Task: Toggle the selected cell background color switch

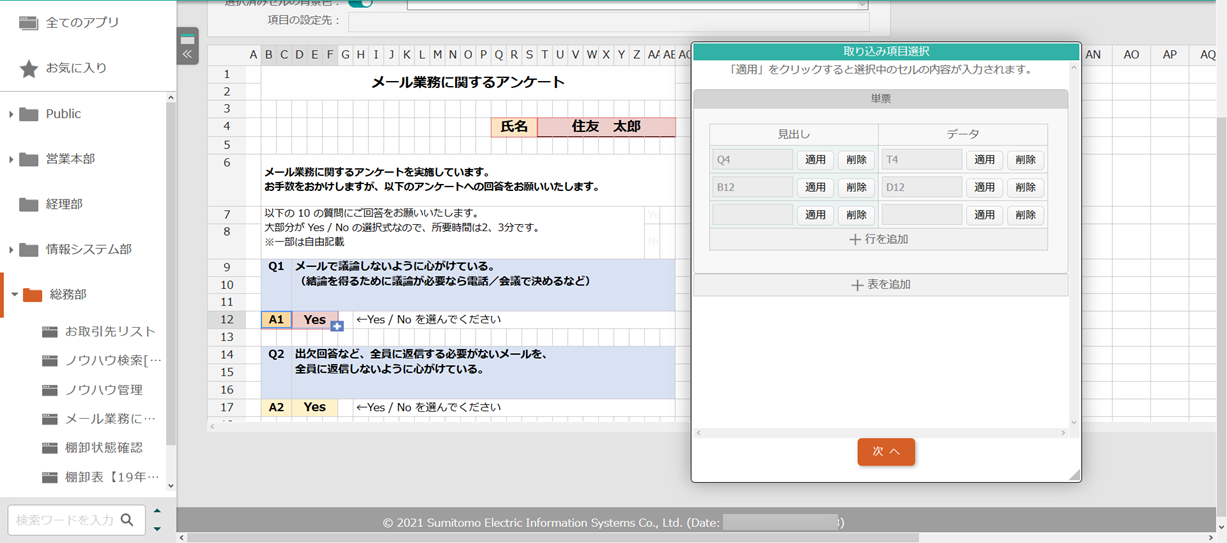Action: click(x=360, y=3)
